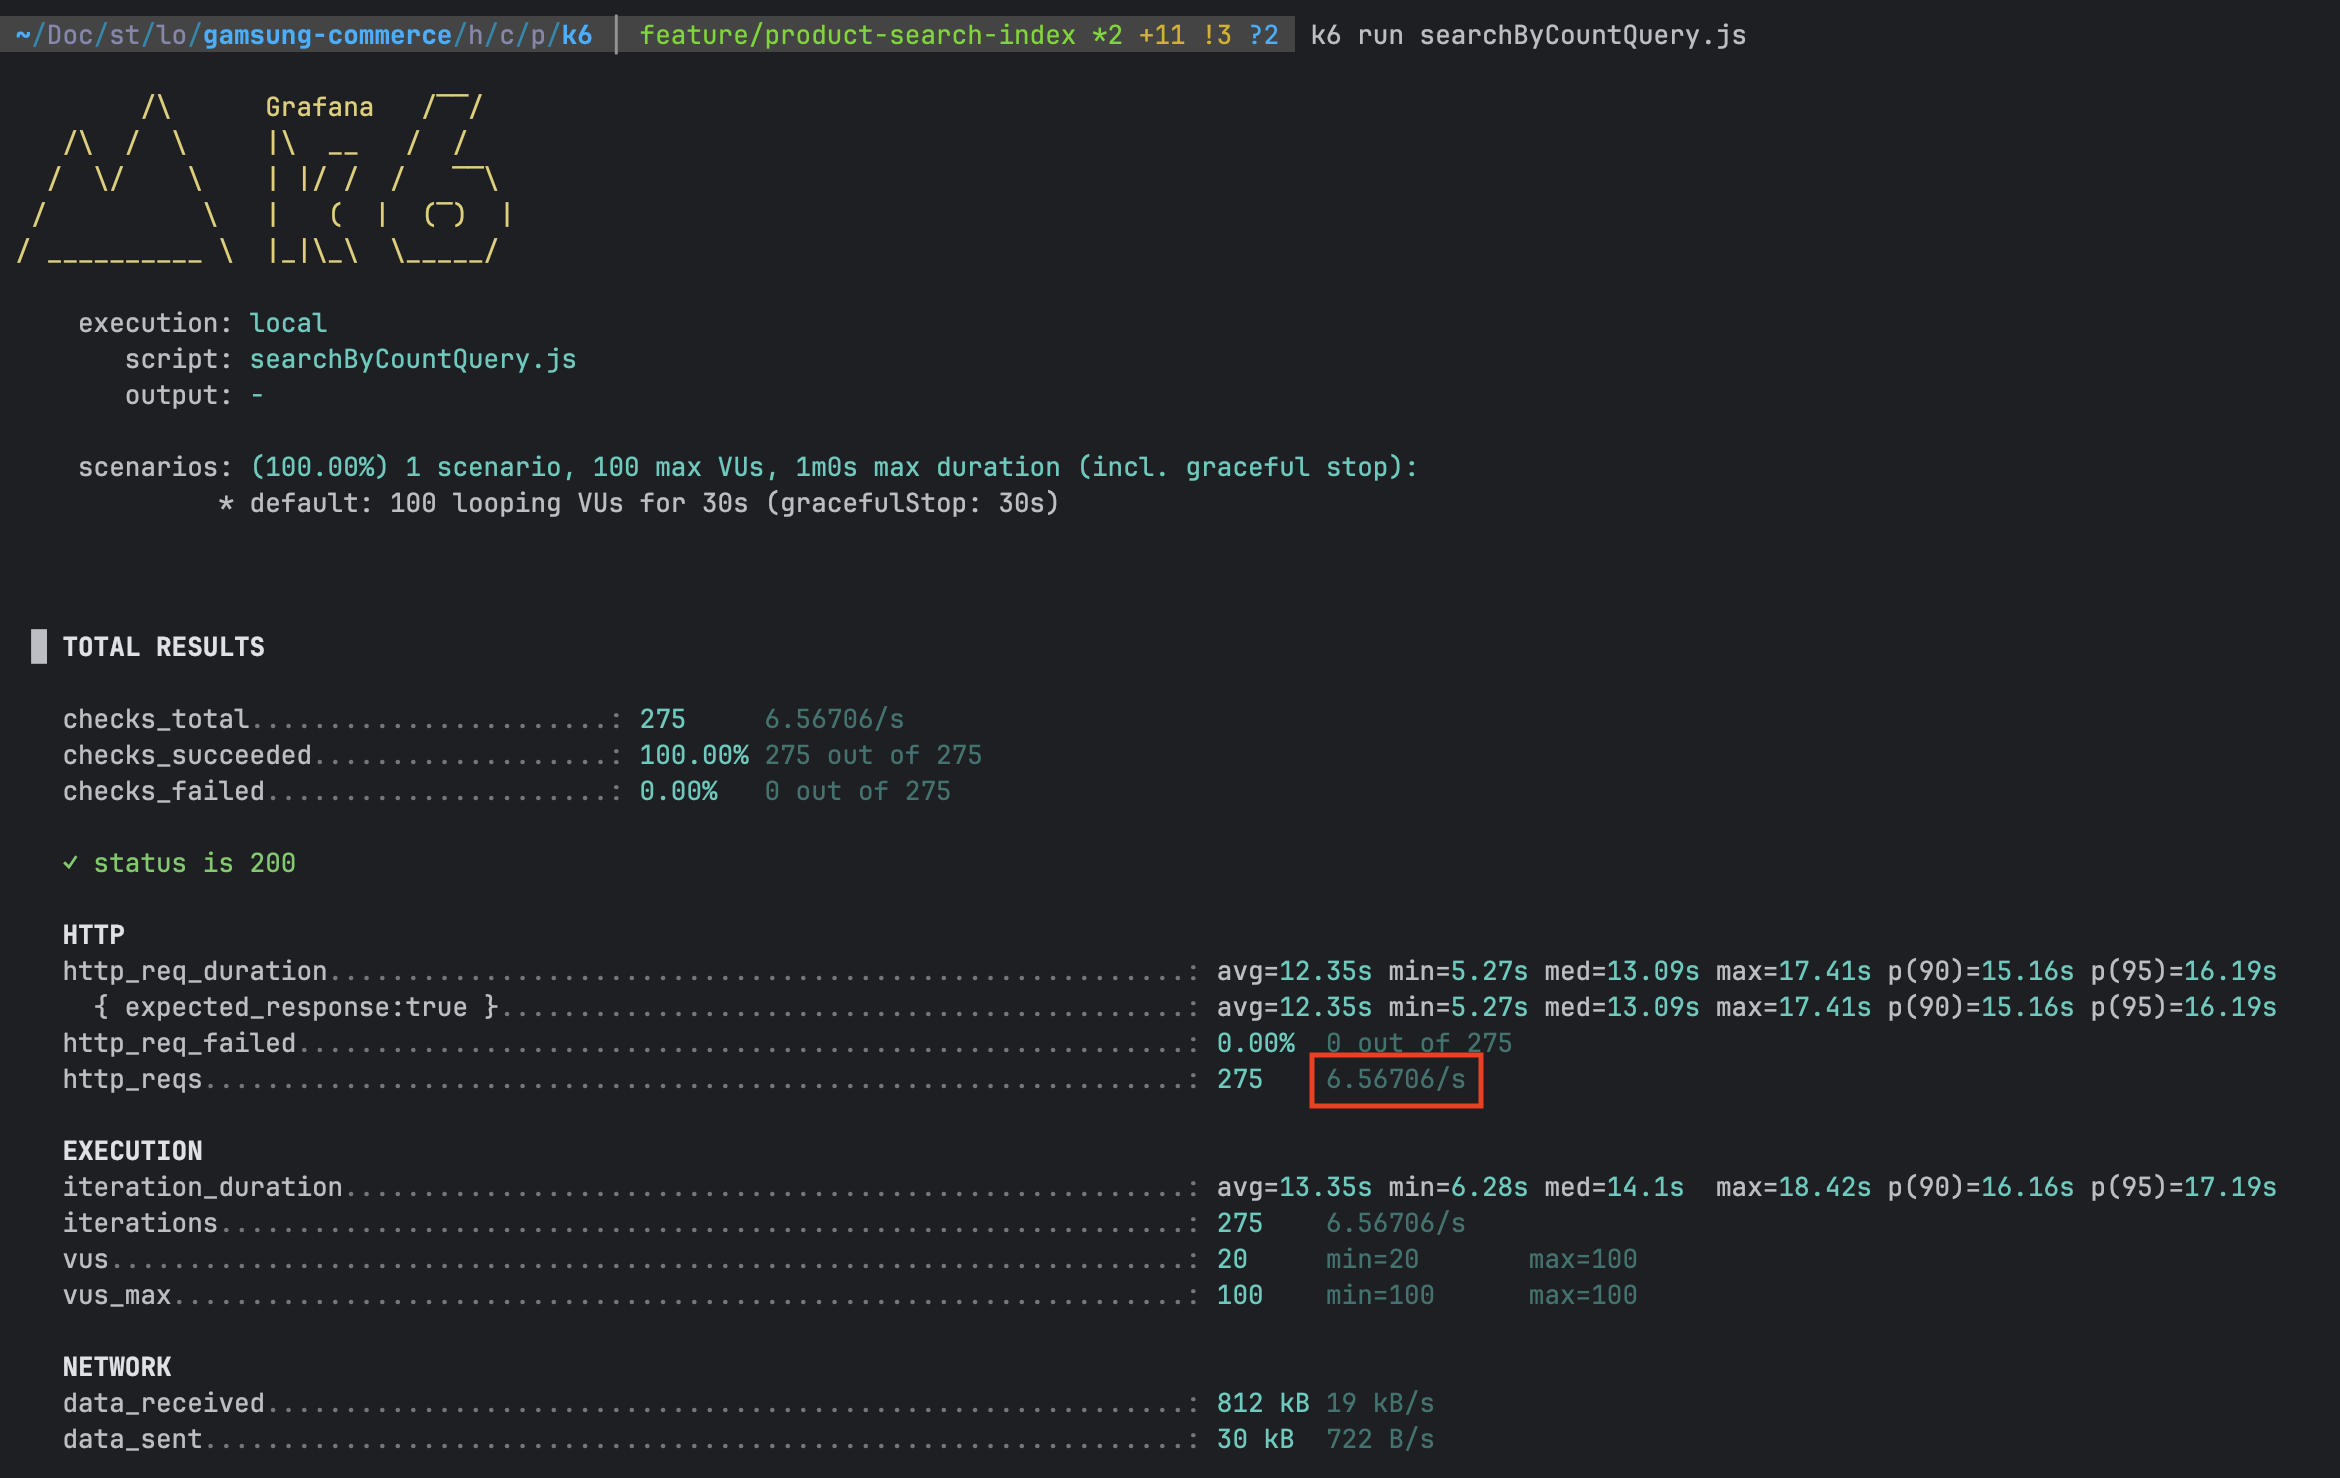Click the gamsung-commerce path segment in the prompt
2340x1478 pixels.
[327, 35]
